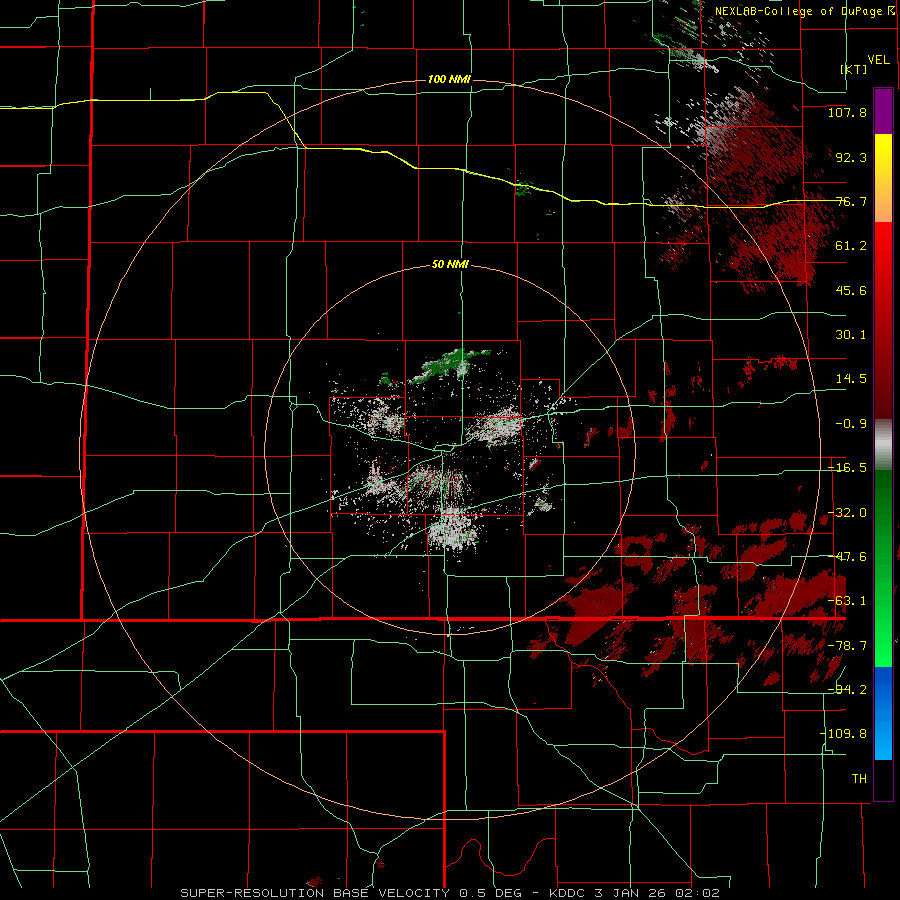Click the -32.0 velocity scale value
This screenshot has width=900, height=900.
pos(847,513)
